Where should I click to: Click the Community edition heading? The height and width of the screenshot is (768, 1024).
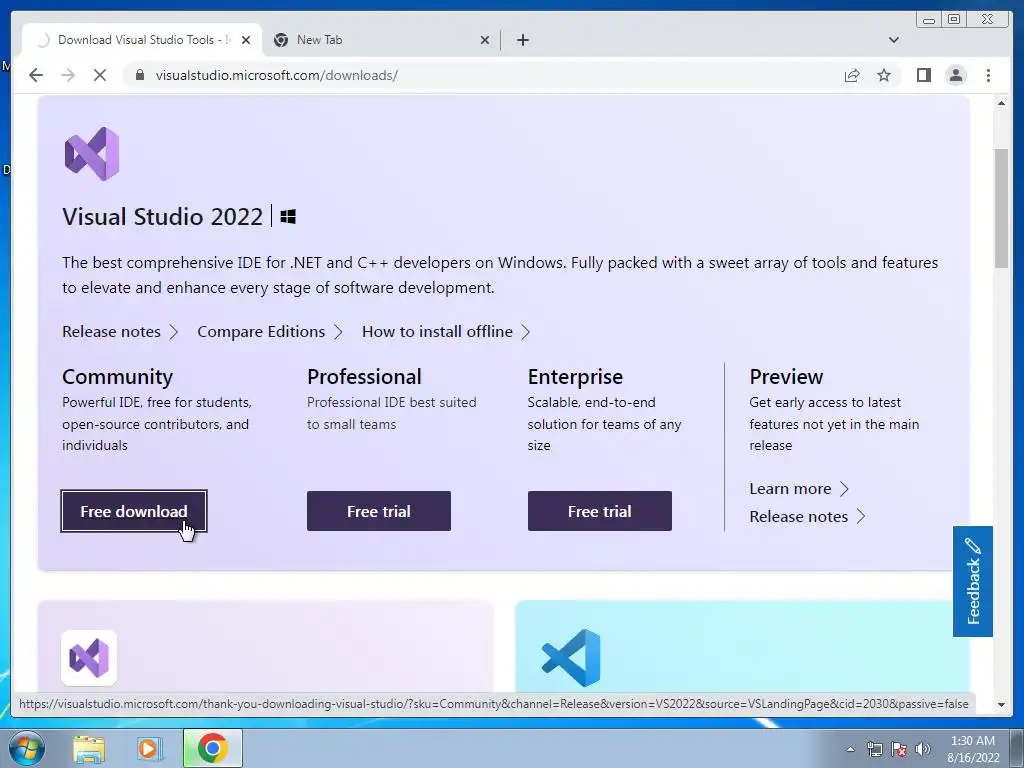(118, 377)
